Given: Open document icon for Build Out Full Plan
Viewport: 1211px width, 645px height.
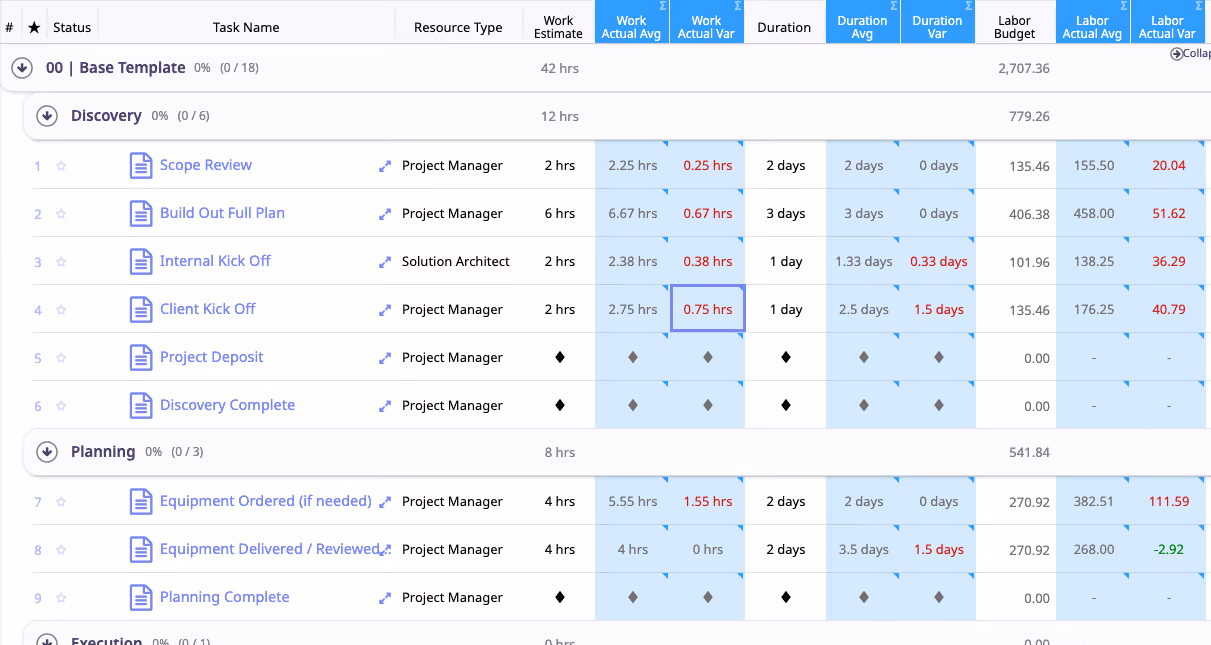Looking at the screenshot, I should tap(141, 213).
